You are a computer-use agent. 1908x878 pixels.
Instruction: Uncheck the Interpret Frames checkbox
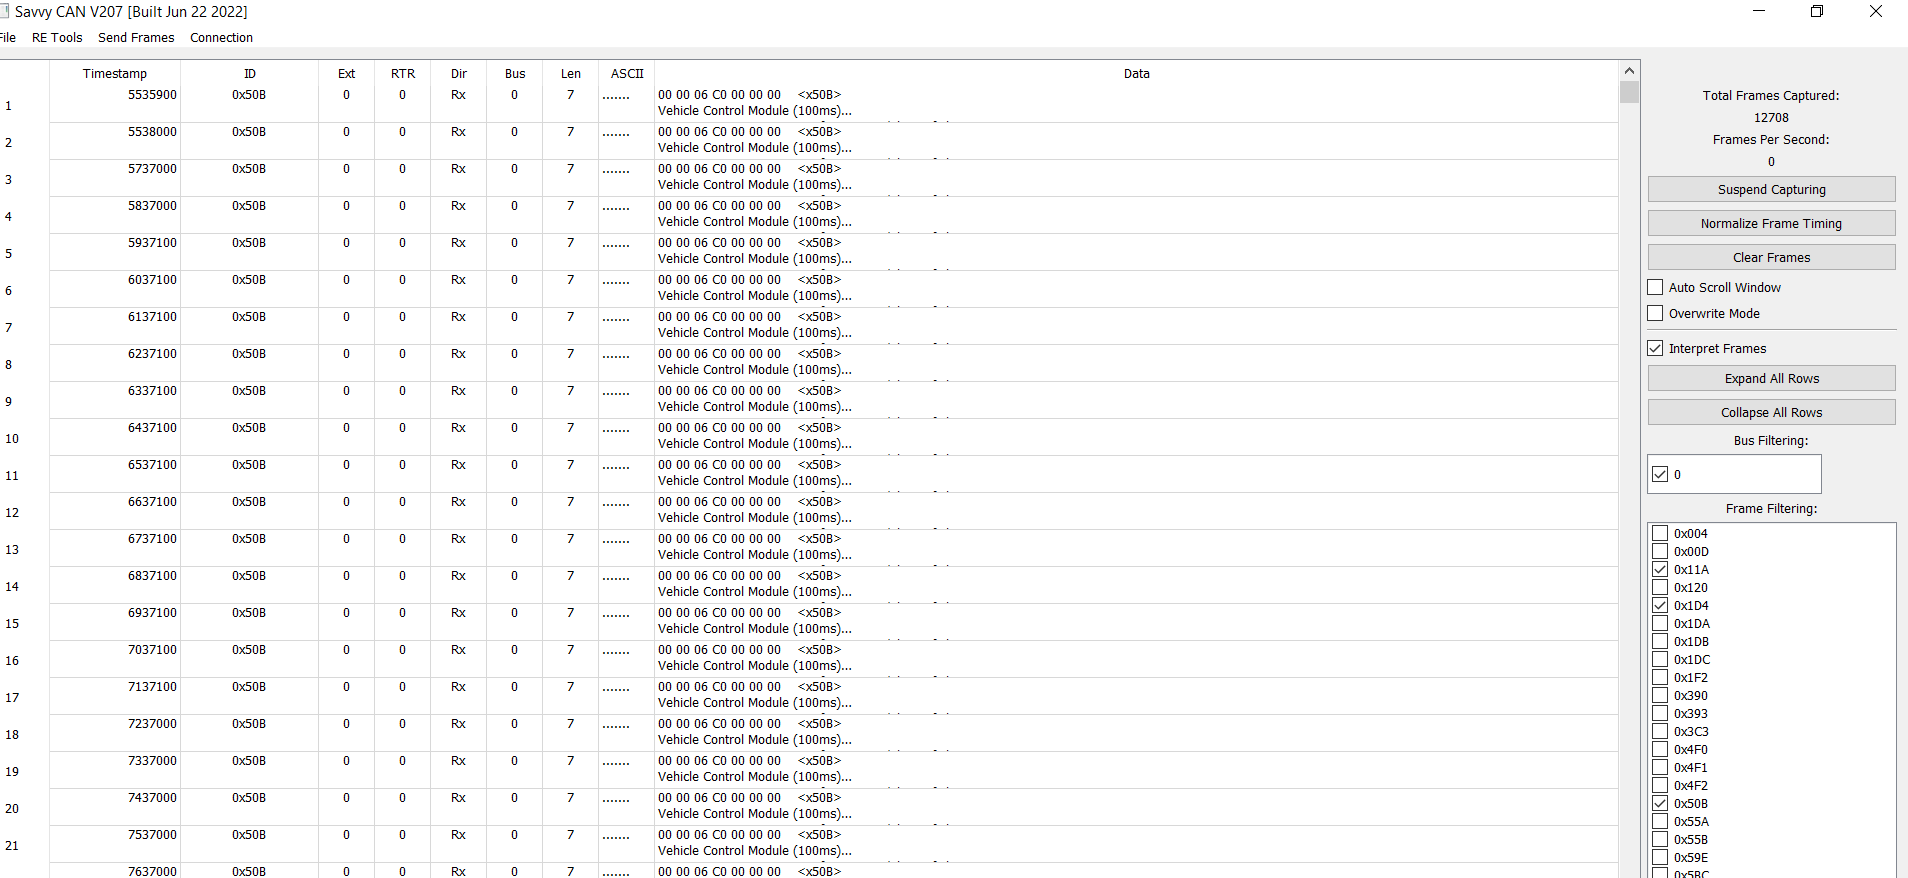1656,349
